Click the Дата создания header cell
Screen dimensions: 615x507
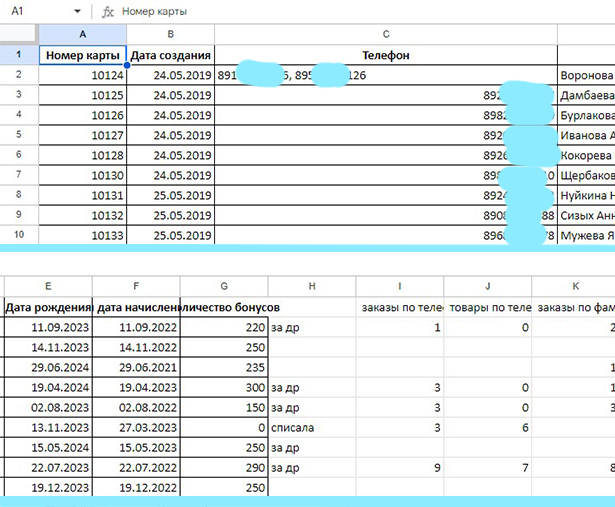coord(170,55)
